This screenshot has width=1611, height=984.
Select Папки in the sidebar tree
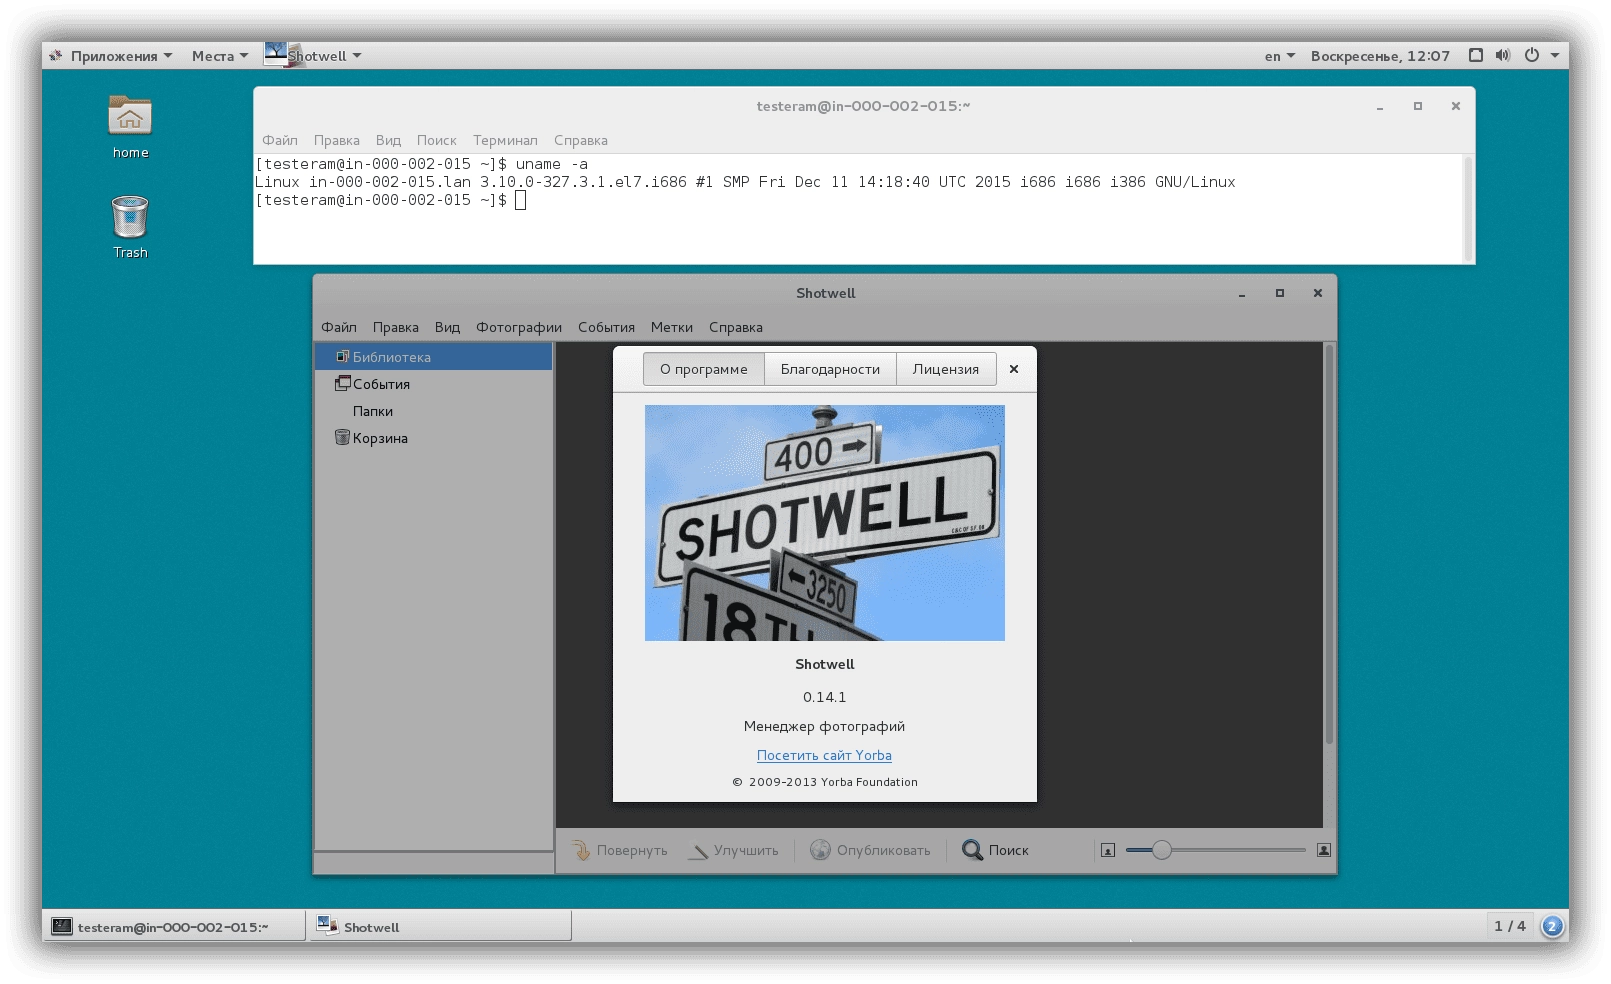point(434,411)
